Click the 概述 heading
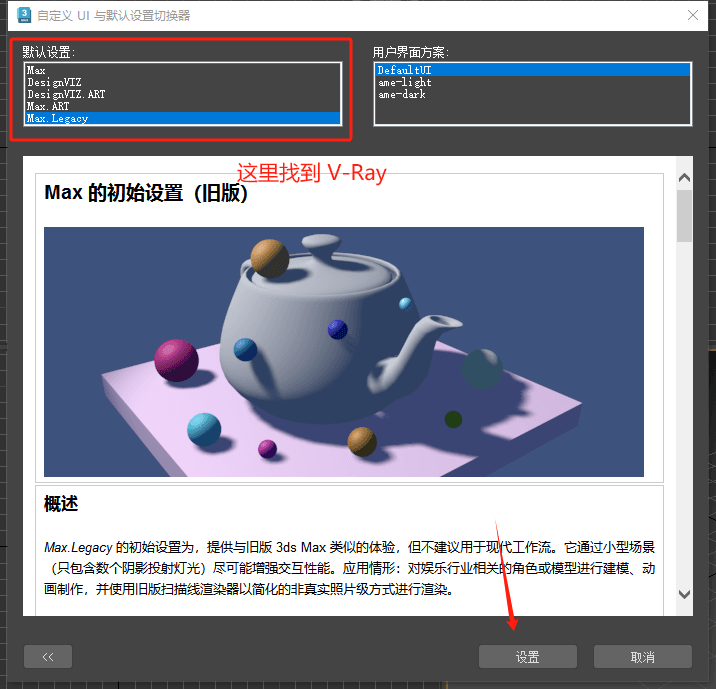The image size is (716, 689). click(61, 504)
